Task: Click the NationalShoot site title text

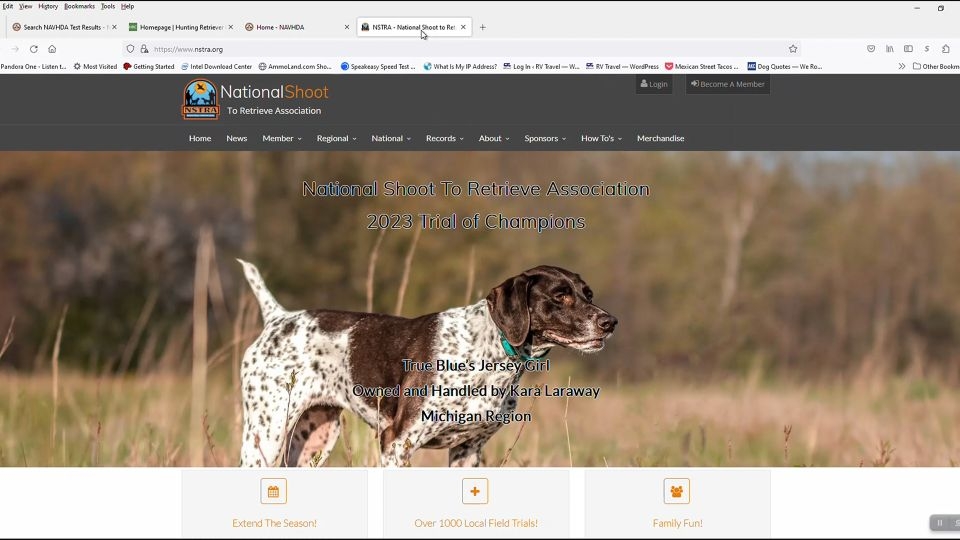Action: 274,92
